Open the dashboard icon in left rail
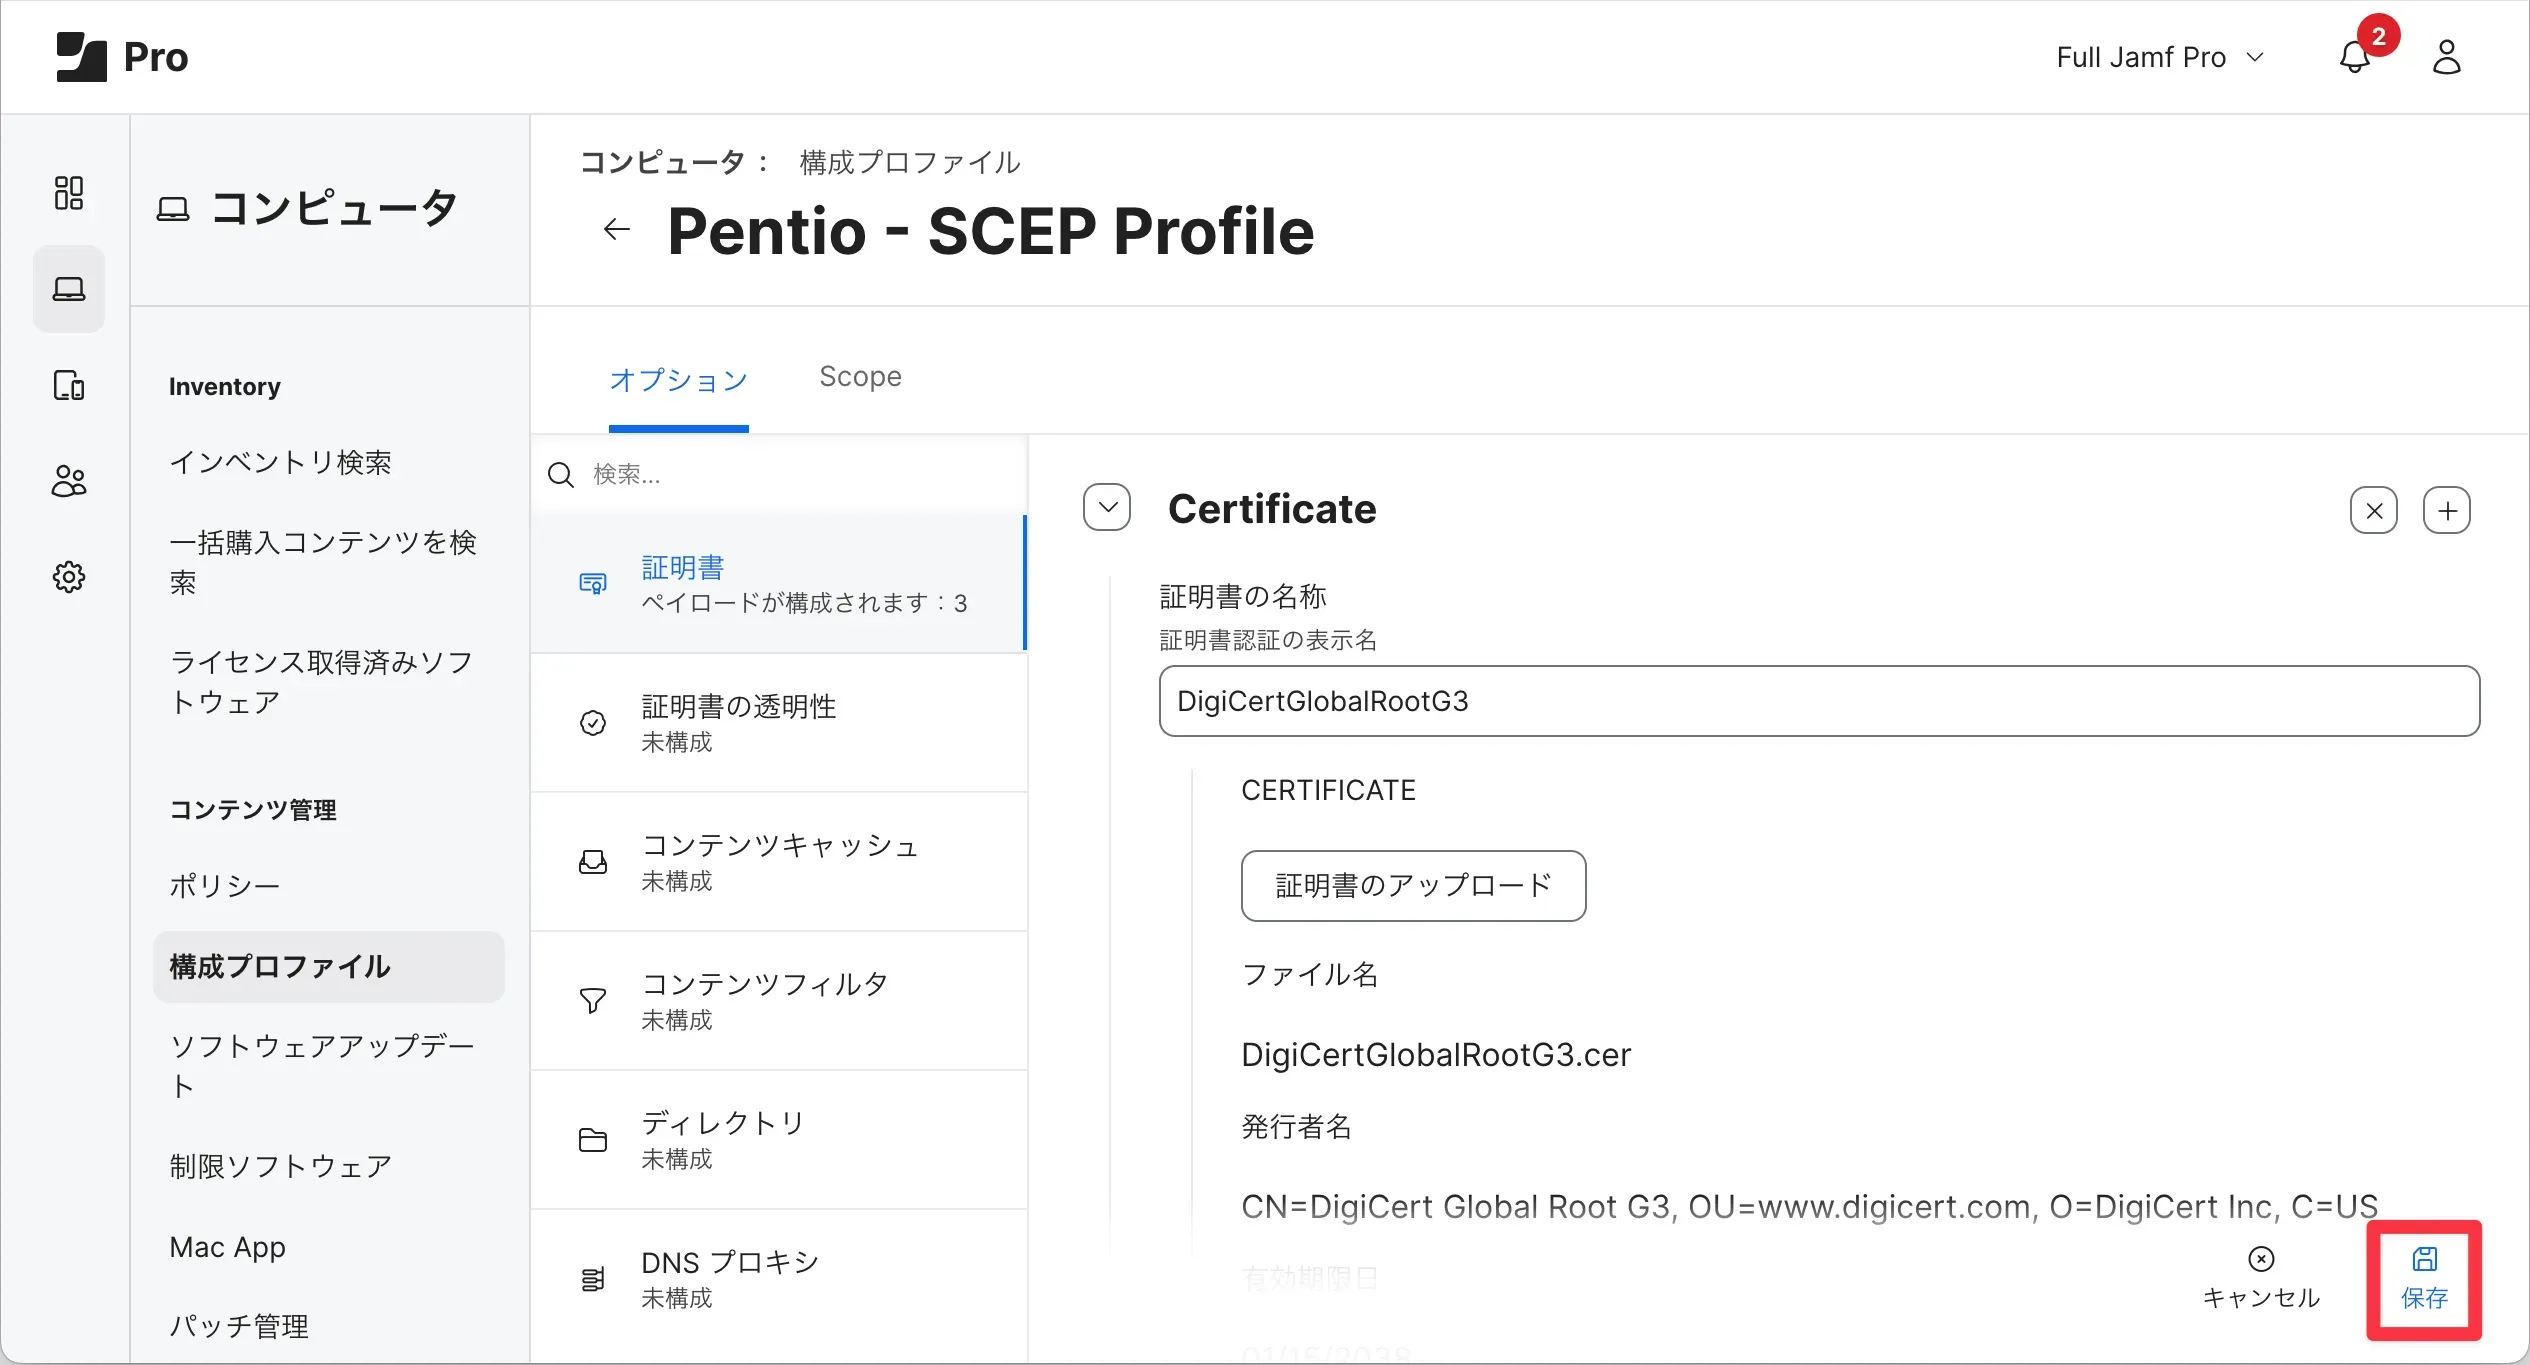The image size is (2530, 1365). pyautogui.click(x=68, y=193)
